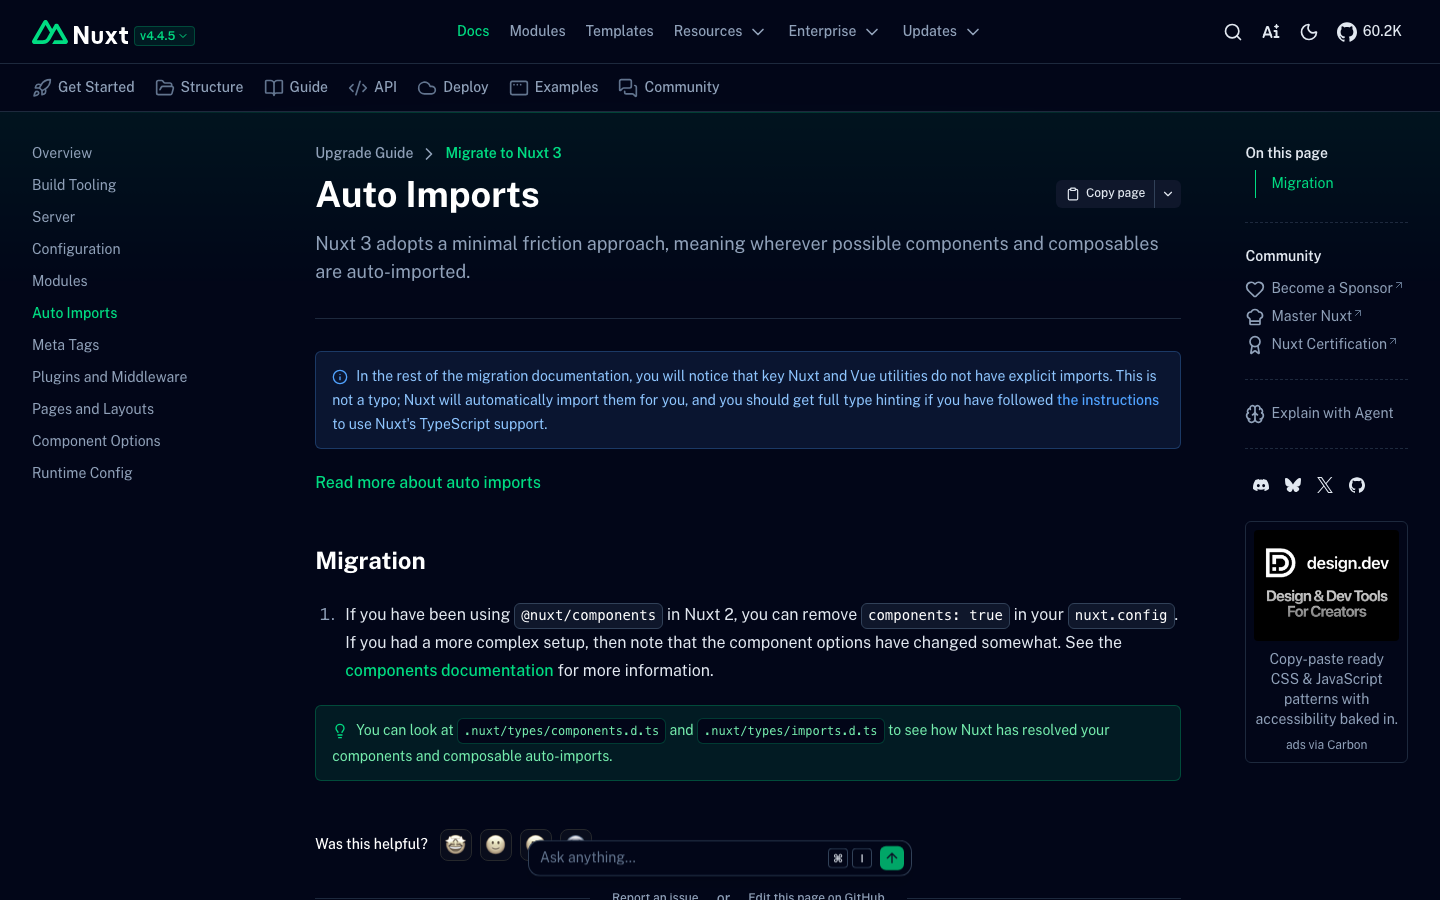Select Auto Imports in sidebar
Screen dimensions: 1440x900
pos(75,313)
